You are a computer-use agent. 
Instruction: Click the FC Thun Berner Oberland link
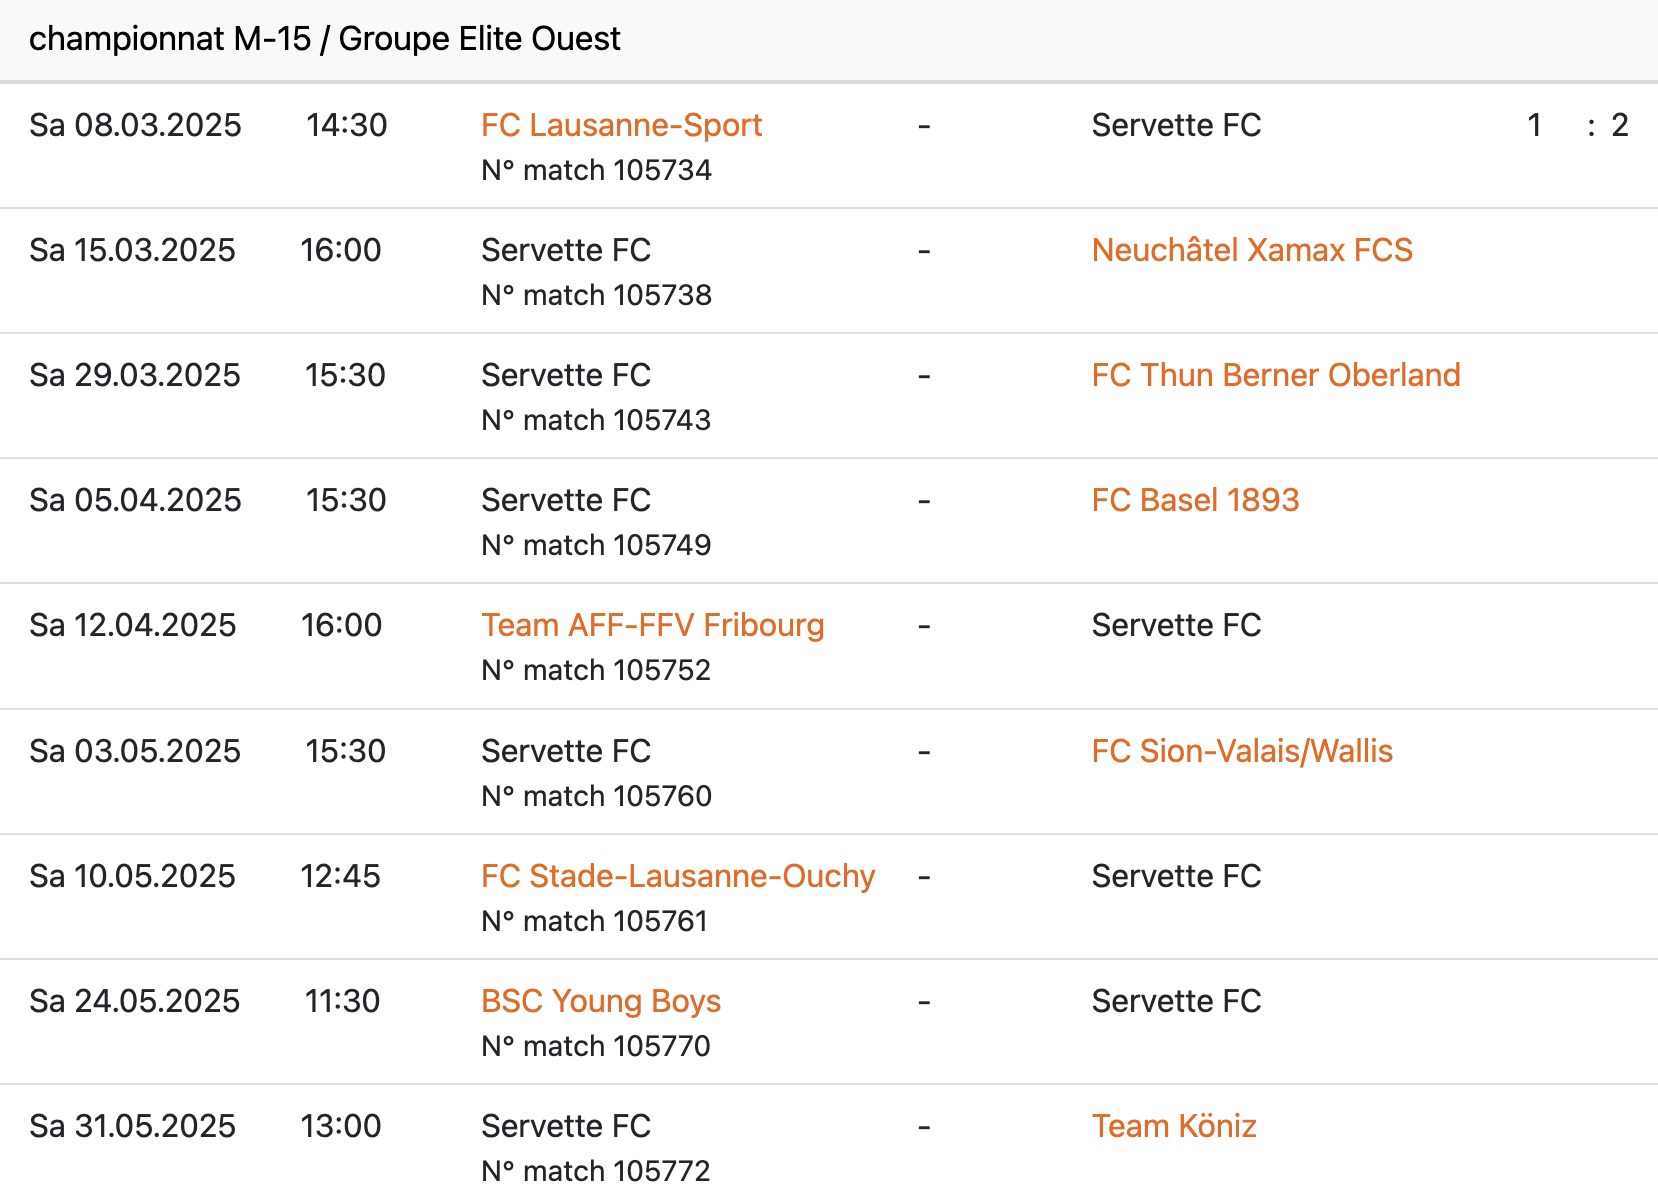point(1275,375)
